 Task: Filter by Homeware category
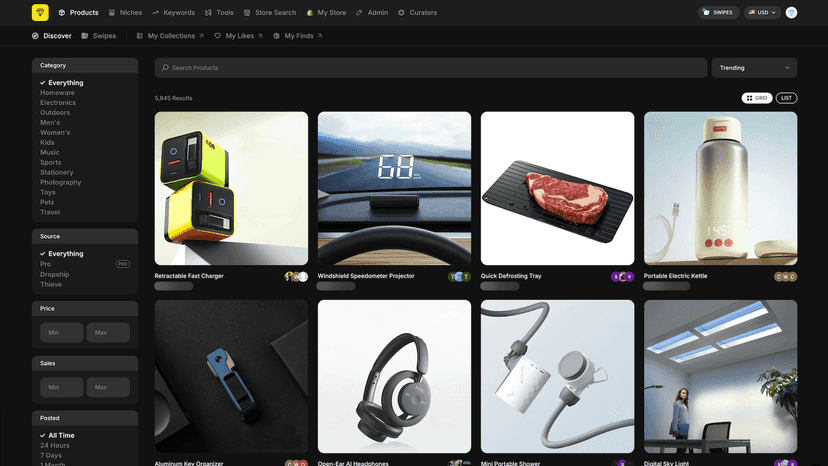58,92
